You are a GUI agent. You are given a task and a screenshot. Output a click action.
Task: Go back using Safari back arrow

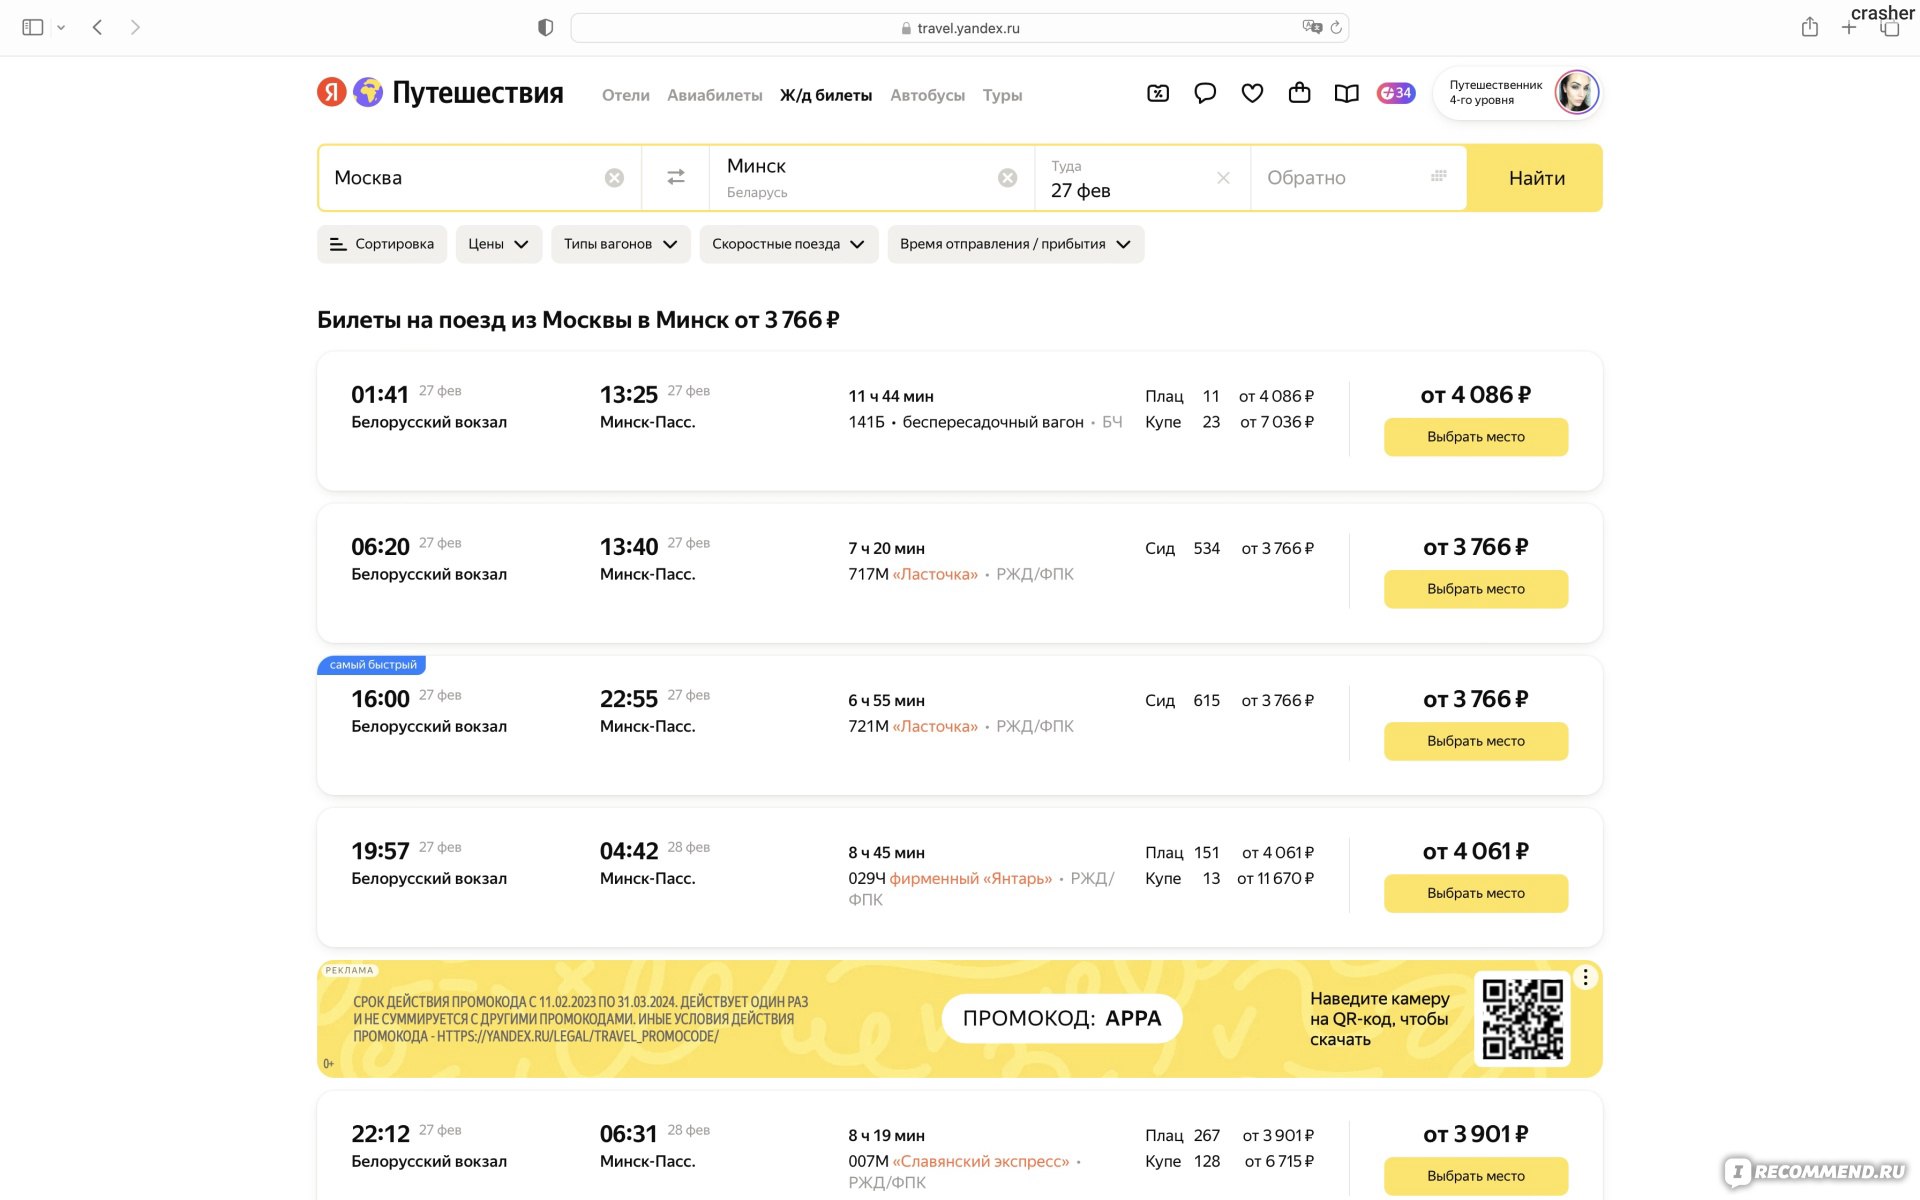coord(97,28)
